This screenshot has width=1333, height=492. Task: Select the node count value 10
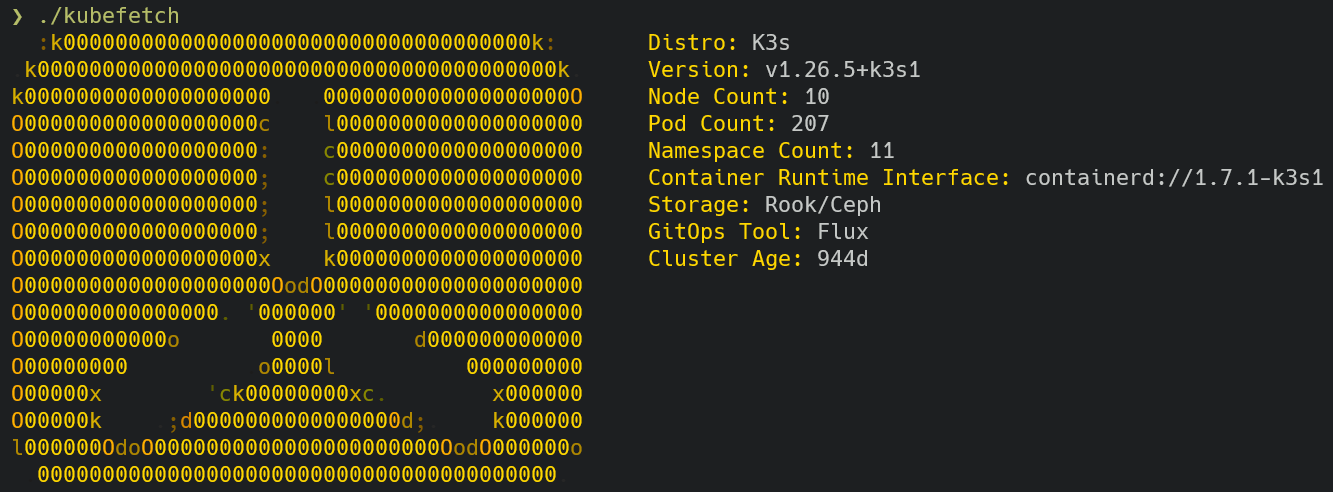pos(817,97)
